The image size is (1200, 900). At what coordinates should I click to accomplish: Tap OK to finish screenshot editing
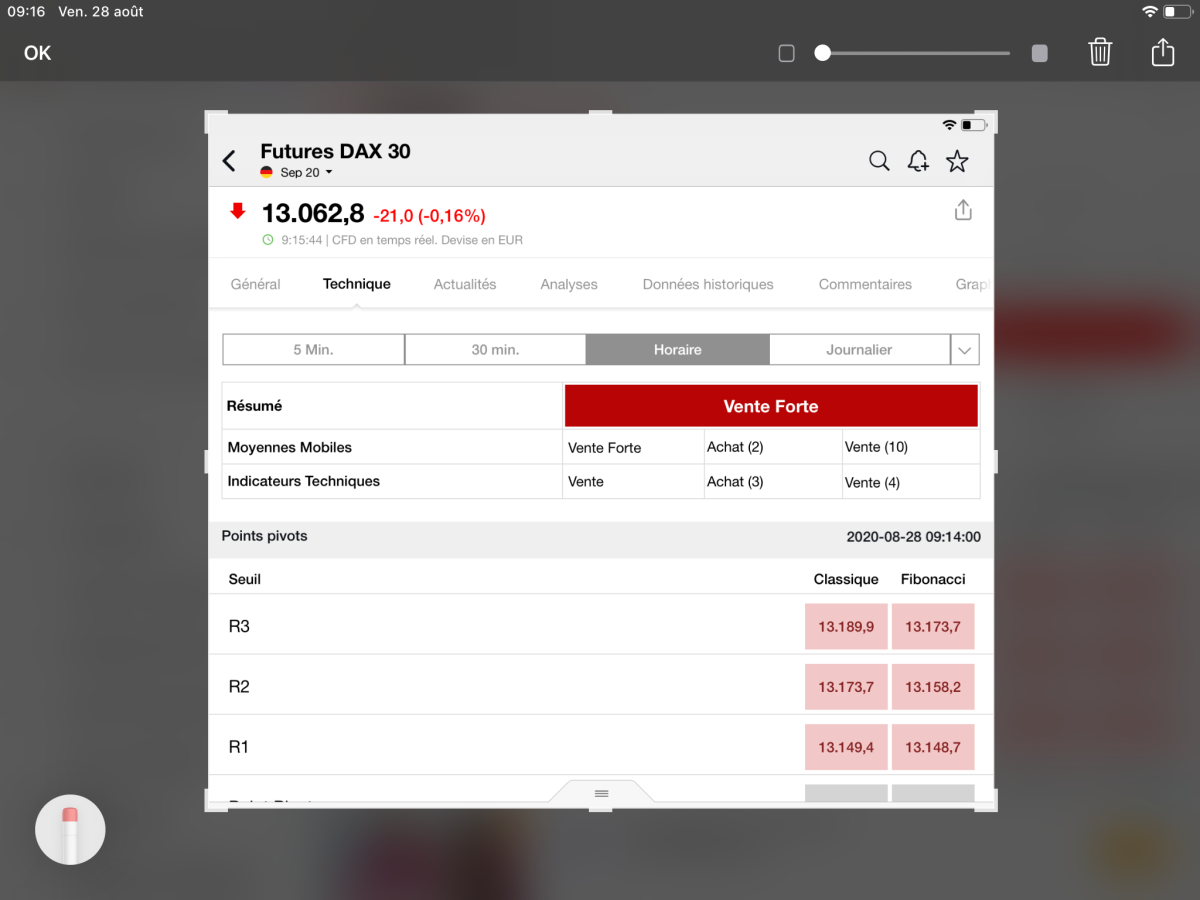coord(37,53)
